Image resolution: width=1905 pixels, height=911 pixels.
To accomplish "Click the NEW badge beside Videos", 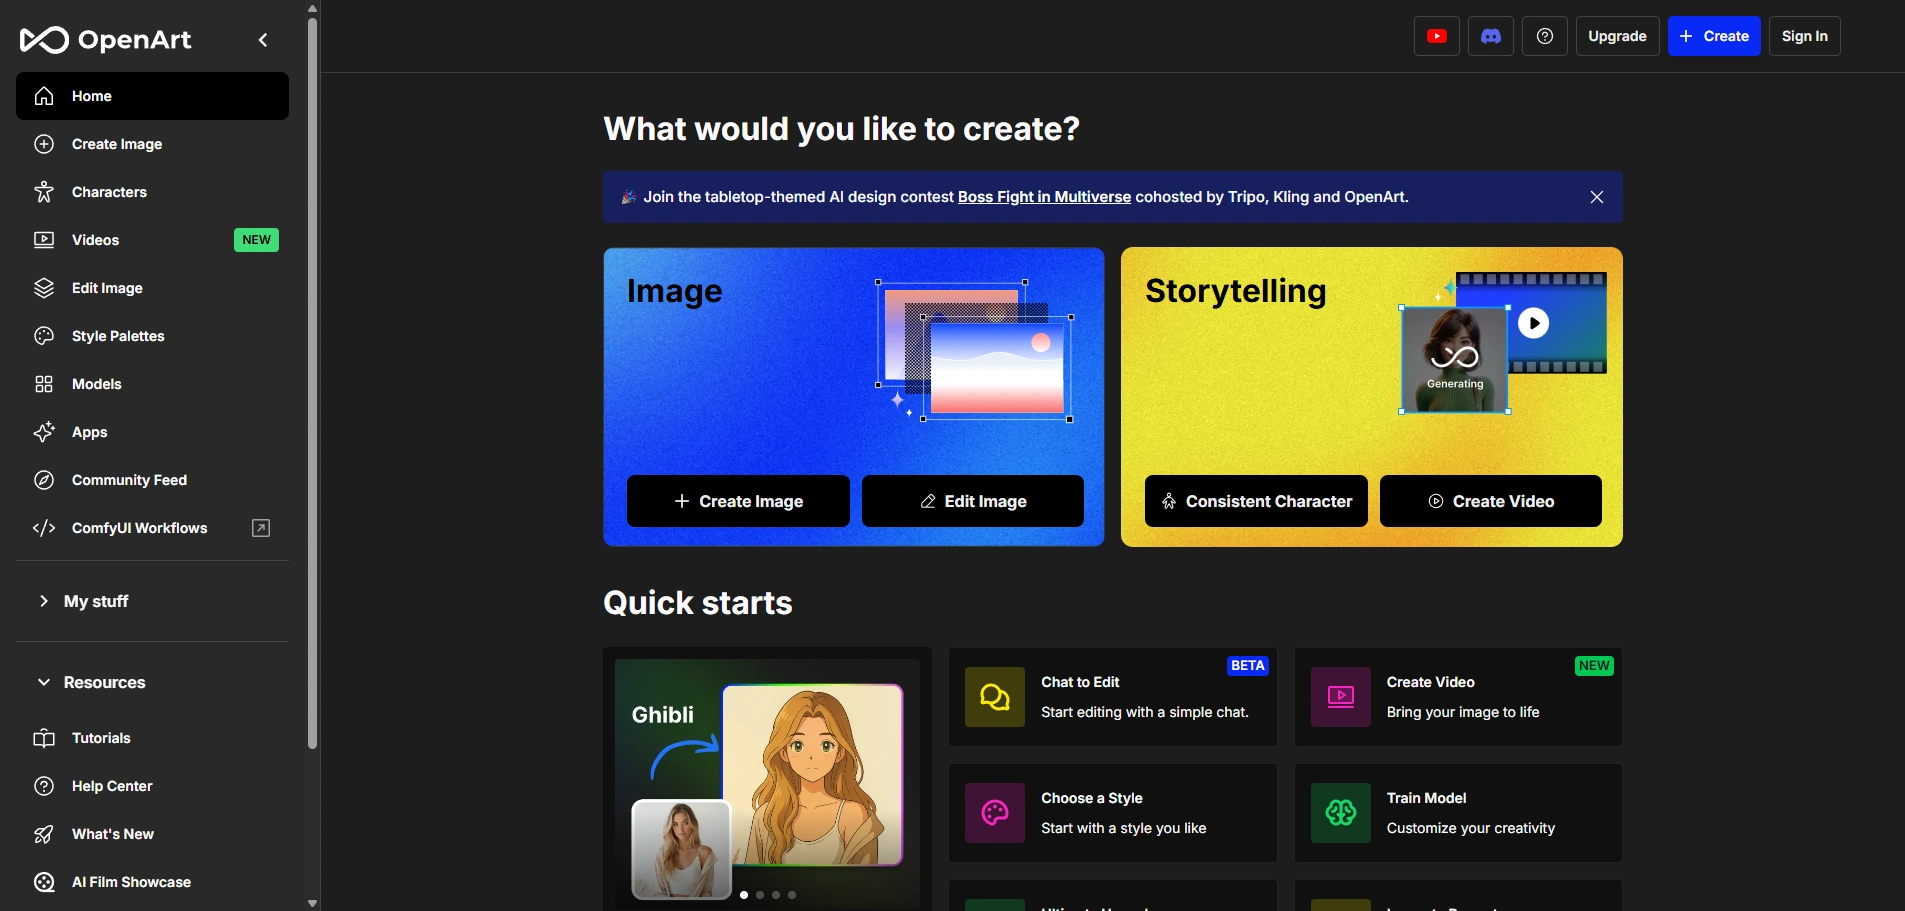I will click(x=256, y=240).
